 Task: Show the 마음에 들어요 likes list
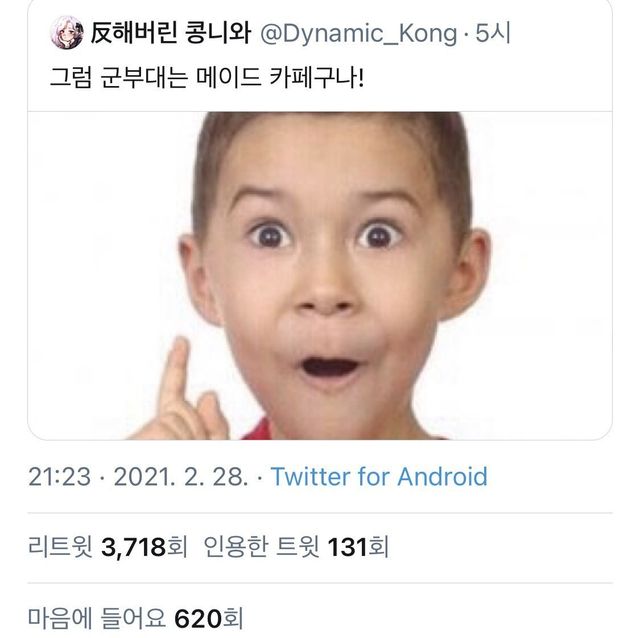(96, 617)
